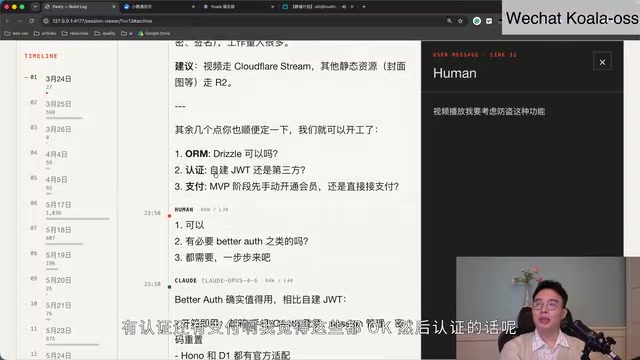This screenshot has width=640, height=360.
Task: View site information icon in address bar
Action: [46, 21]
